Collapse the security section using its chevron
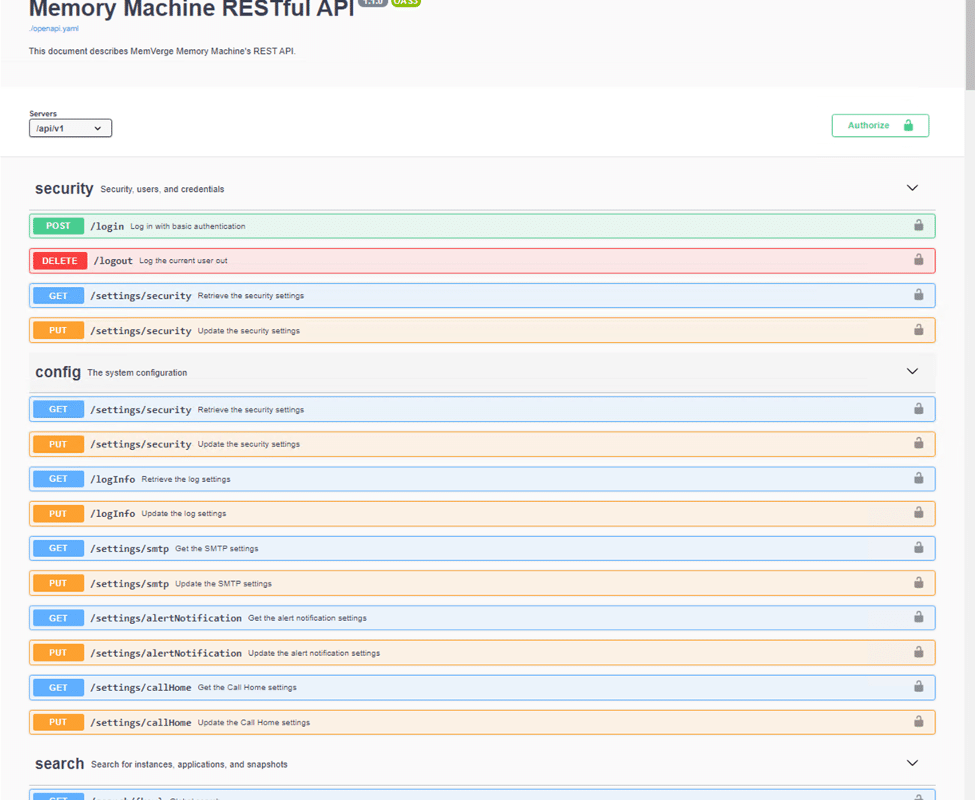Image resolution: width=977 pixels, height=800 pixels. click(912, 188)
